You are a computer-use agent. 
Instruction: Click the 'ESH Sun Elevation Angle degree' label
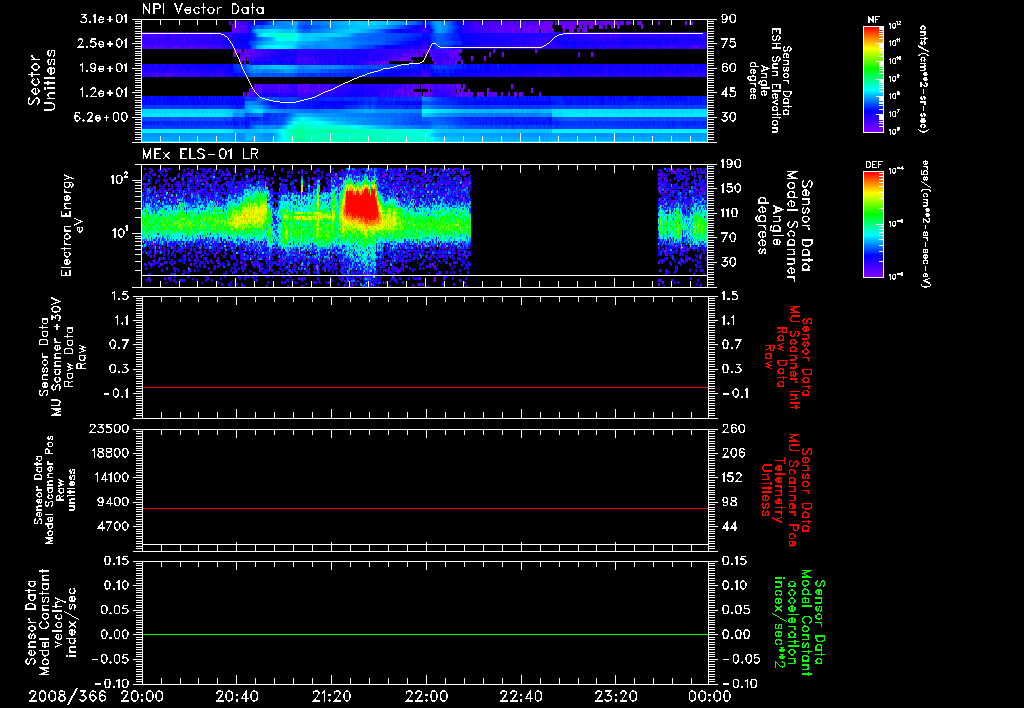point(771,80)
